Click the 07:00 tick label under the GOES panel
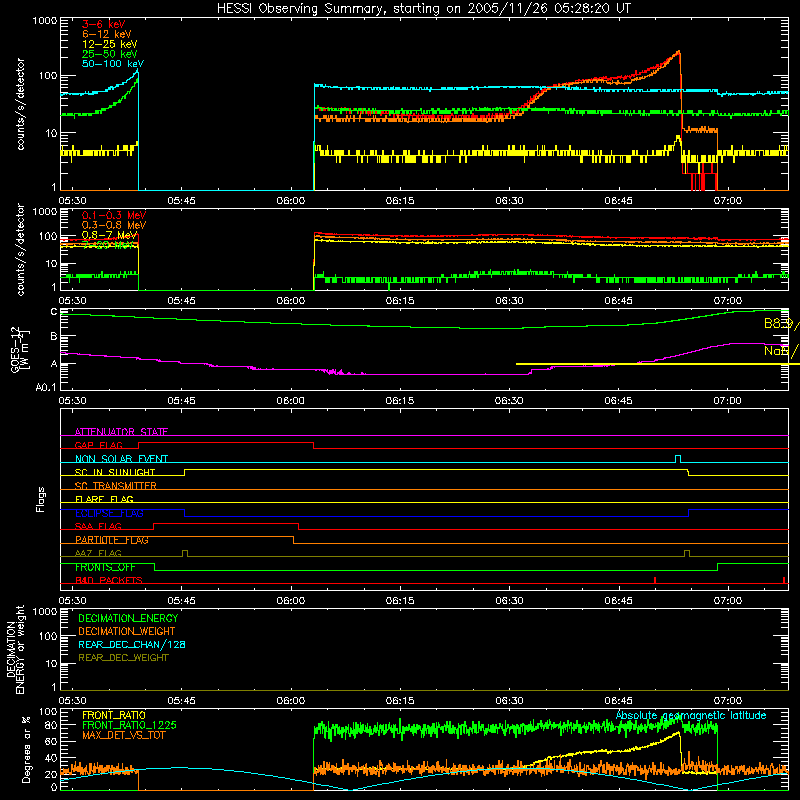The height and width of the screenshot is (800, 800). (x=727, y=401)
